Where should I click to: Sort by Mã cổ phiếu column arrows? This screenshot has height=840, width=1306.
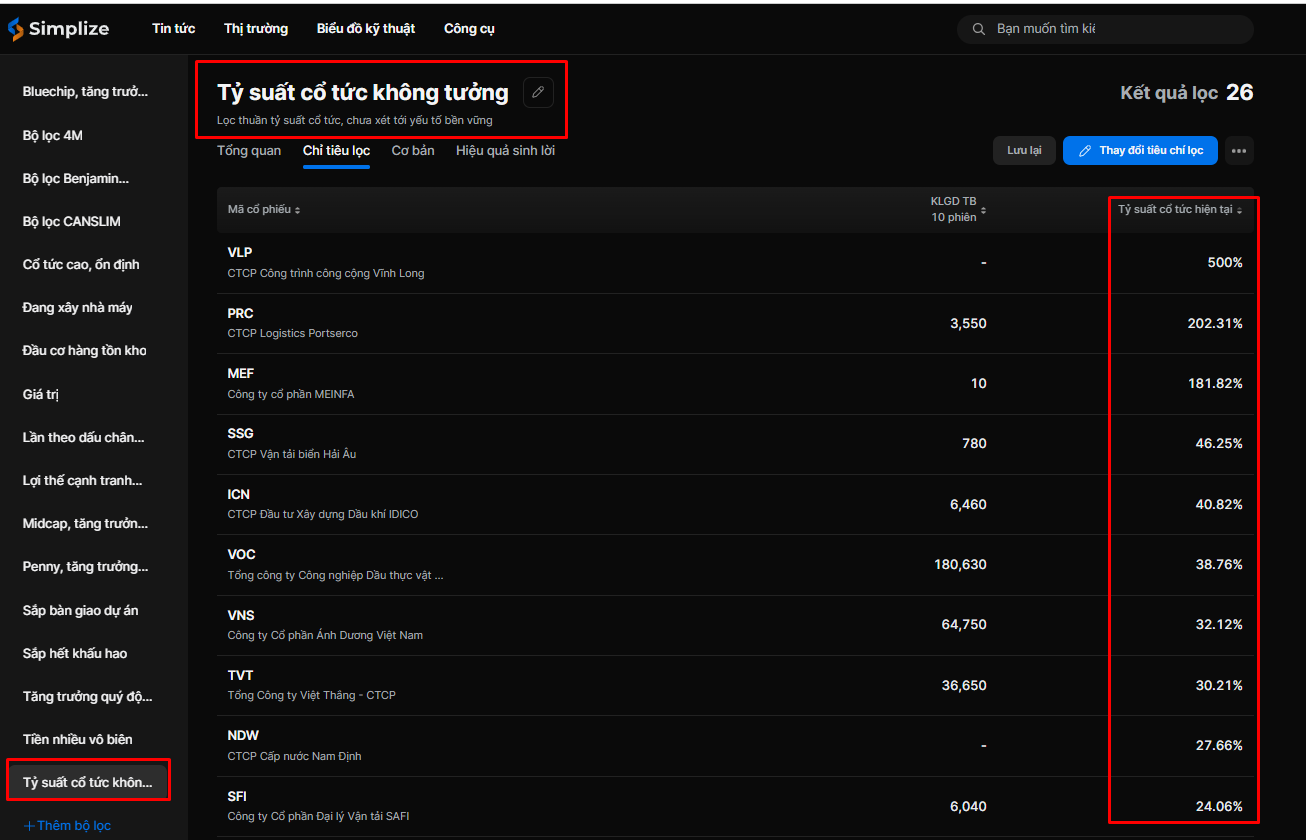pos(297,210)
